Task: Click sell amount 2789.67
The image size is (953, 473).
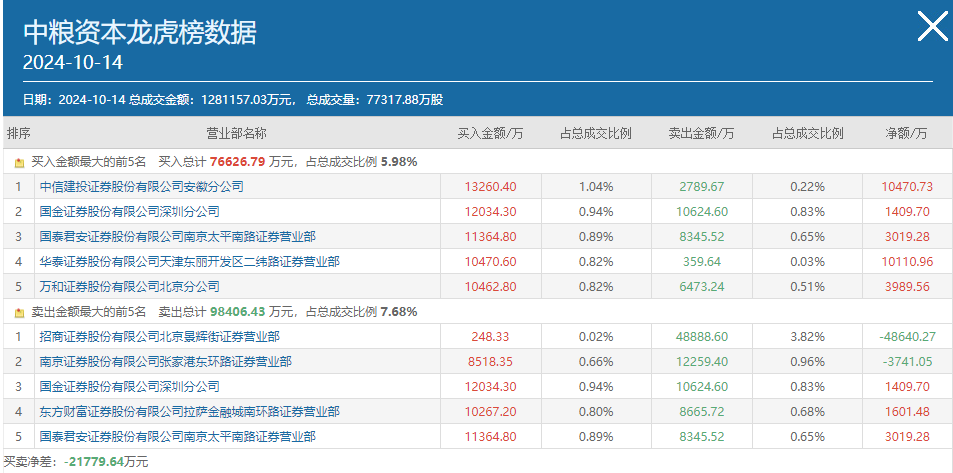Action: [x=700, y=187]
